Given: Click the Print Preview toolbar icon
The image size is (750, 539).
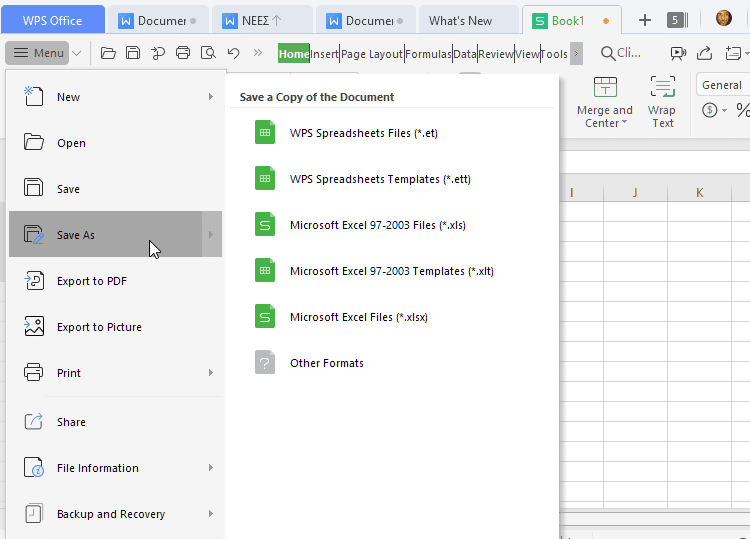Looking at the screenshot, I should click(x=208, y=53).
